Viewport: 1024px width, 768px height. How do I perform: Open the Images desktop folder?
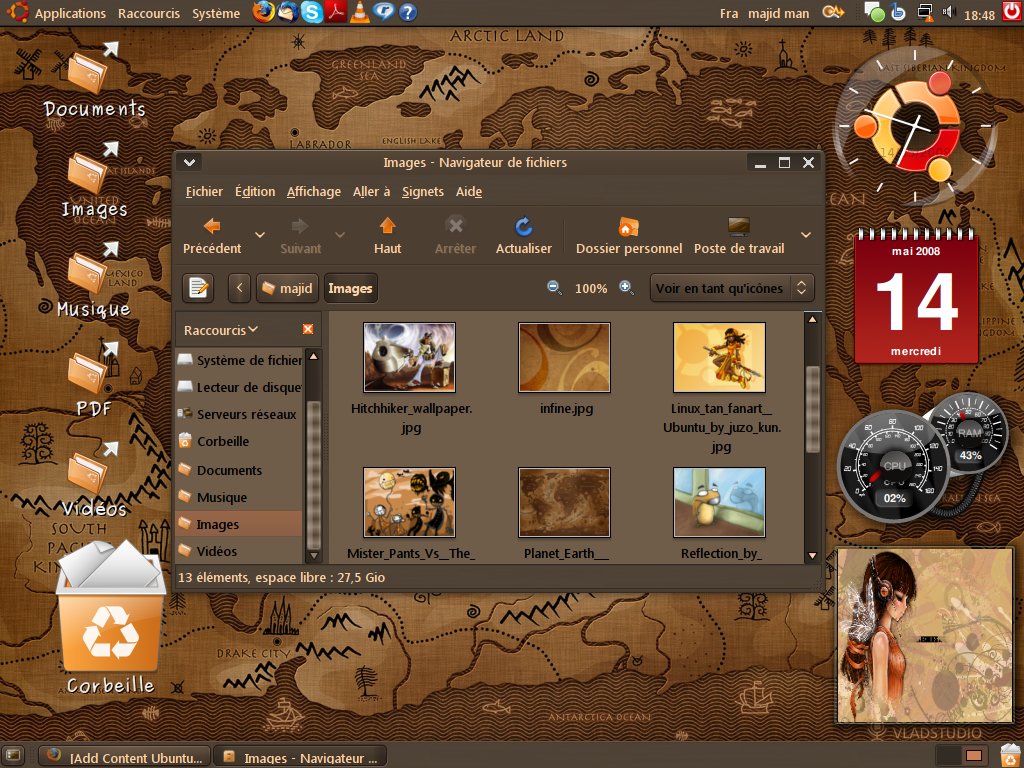pos(94,182)
